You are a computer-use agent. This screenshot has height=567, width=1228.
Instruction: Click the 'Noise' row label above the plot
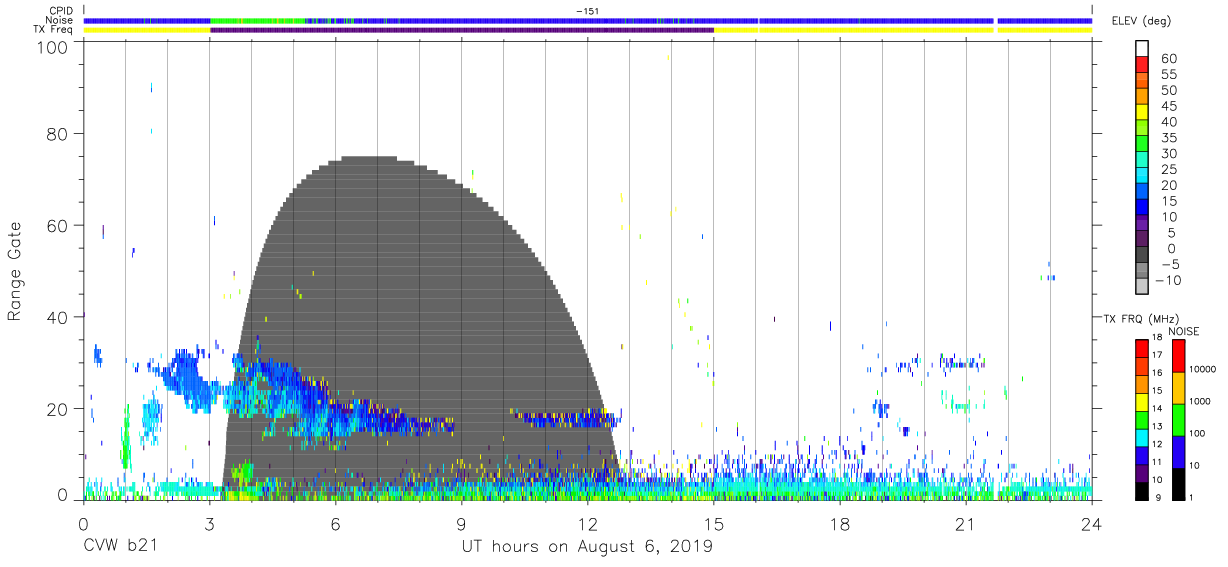point(61,21)
